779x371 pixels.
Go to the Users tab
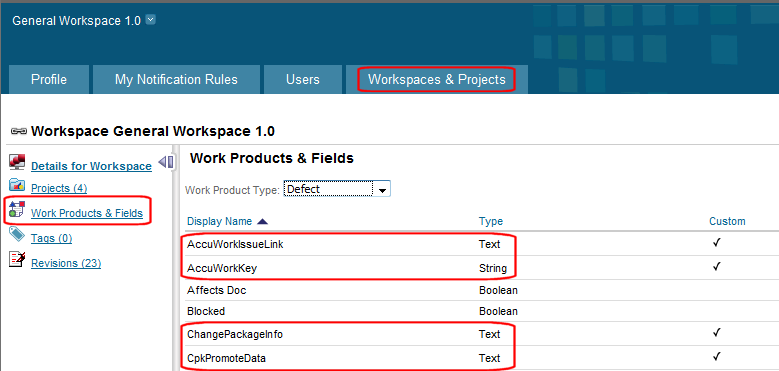[303, 79]
